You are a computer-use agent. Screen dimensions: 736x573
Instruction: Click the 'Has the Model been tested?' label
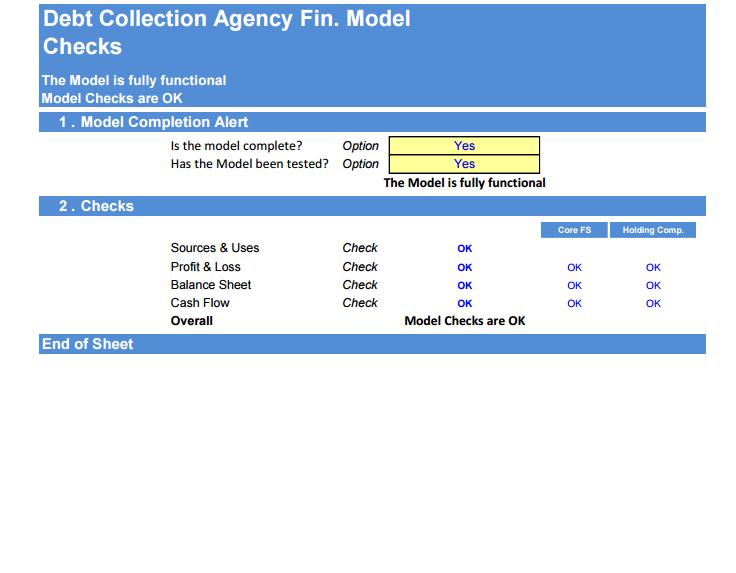point(250,164)
